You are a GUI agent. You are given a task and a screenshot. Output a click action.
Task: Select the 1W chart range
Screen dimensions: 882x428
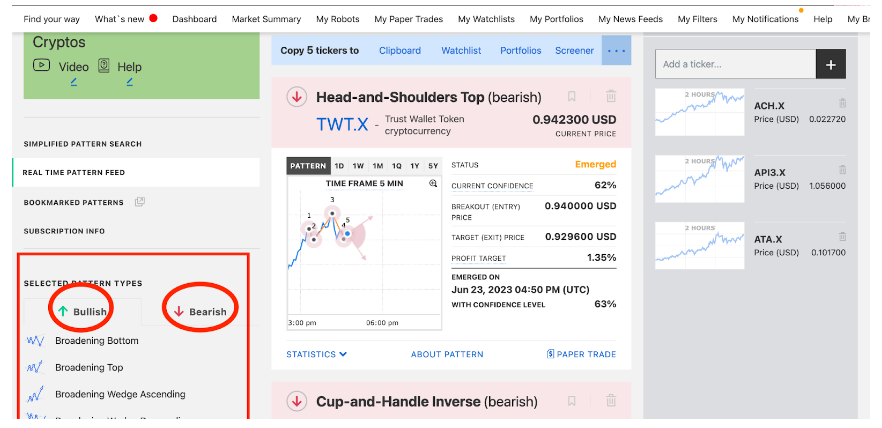(358, 166)
